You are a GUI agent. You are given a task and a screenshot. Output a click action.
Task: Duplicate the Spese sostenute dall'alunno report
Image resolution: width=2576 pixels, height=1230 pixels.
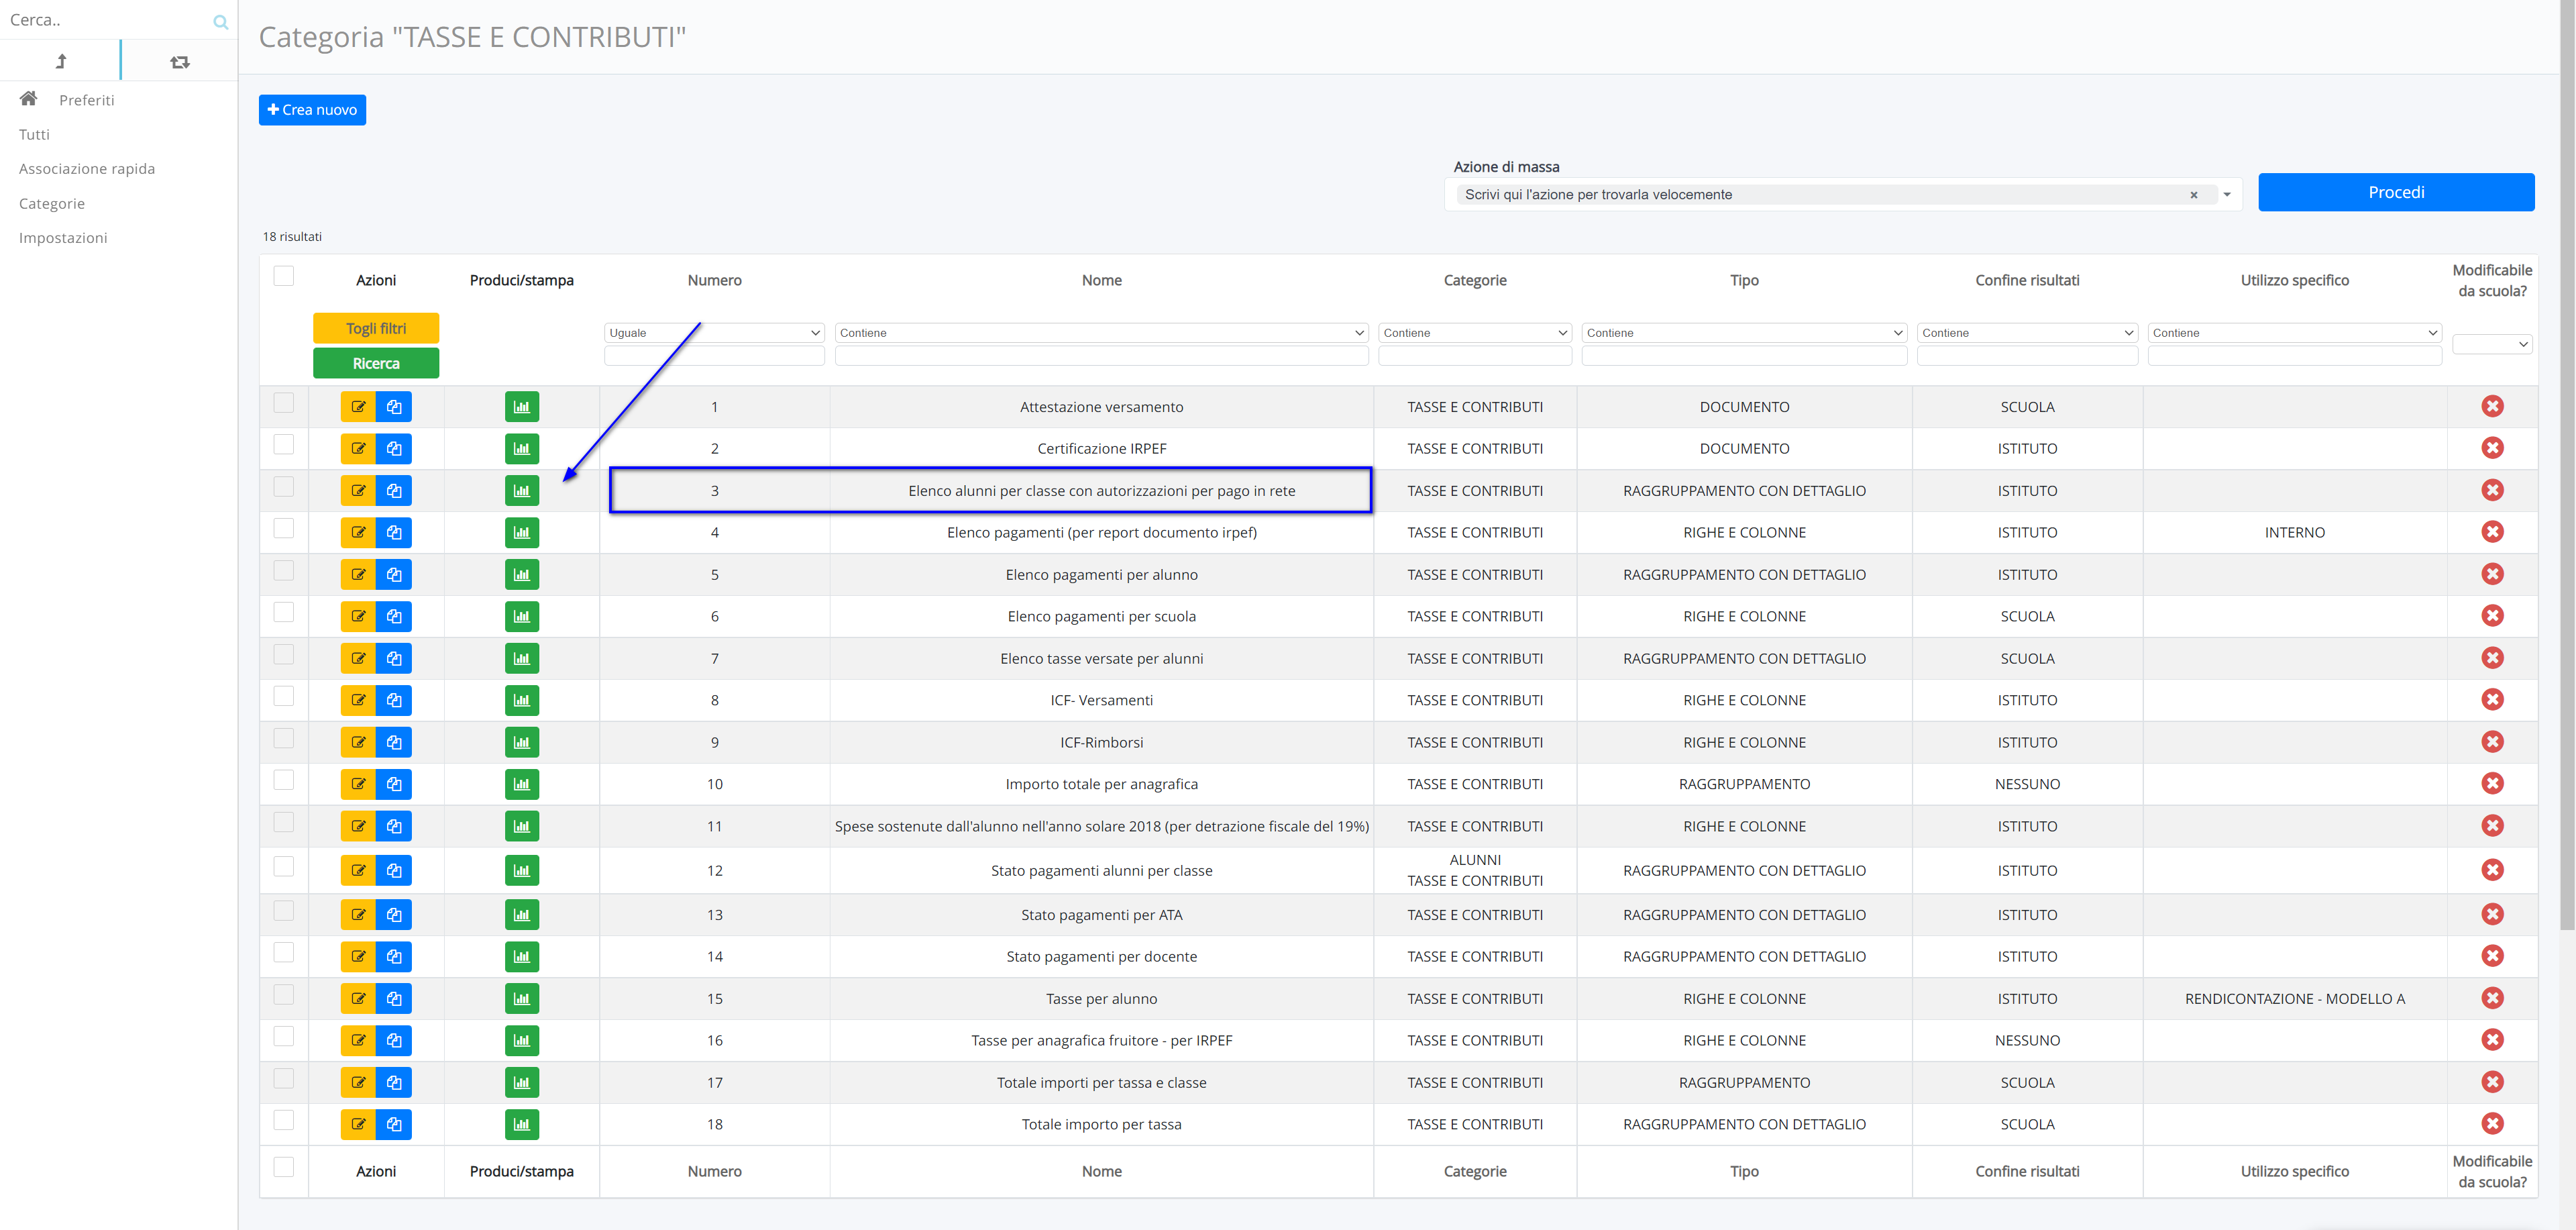(x=394, y=827)
